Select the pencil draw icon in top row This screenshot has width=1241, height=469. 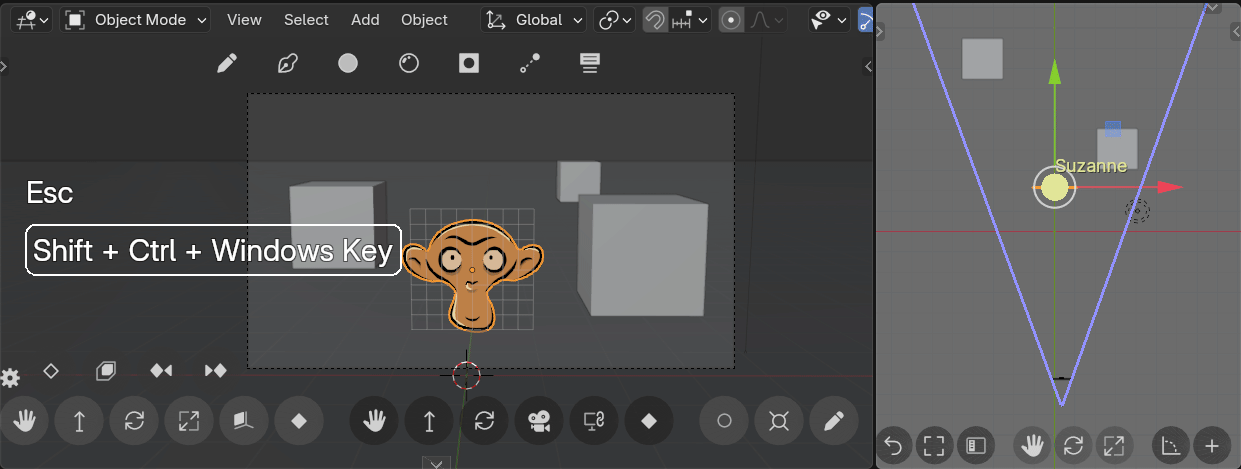point(227,64)
